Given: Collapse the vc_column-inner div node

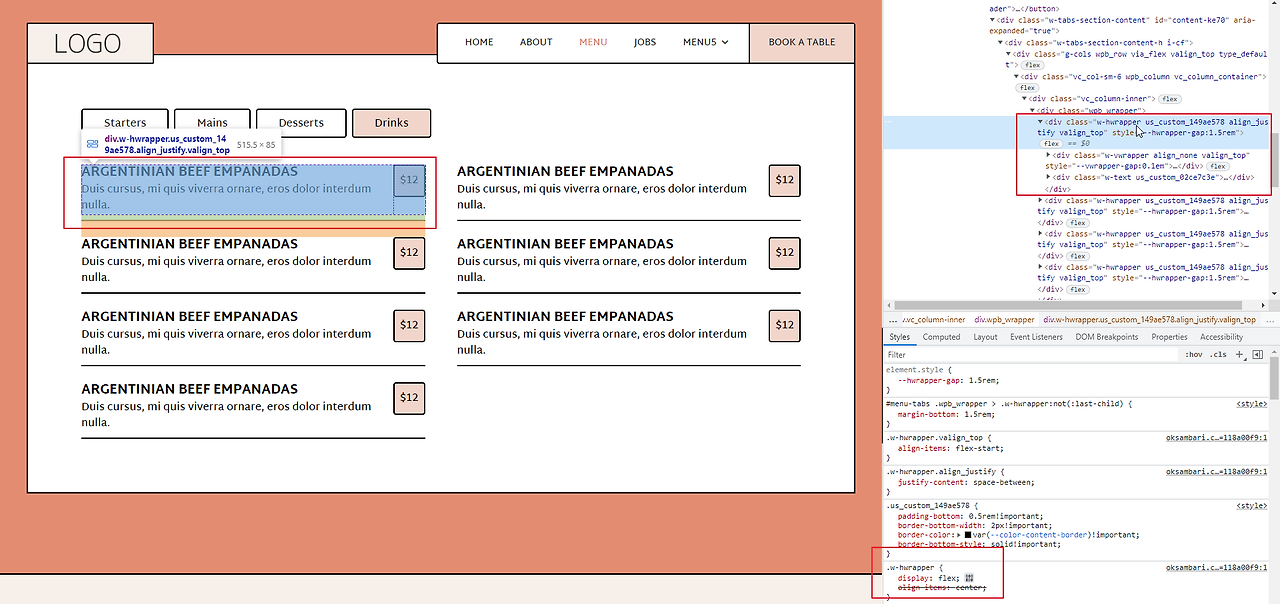Looking at the screenshot, I should coord(1025,99).
